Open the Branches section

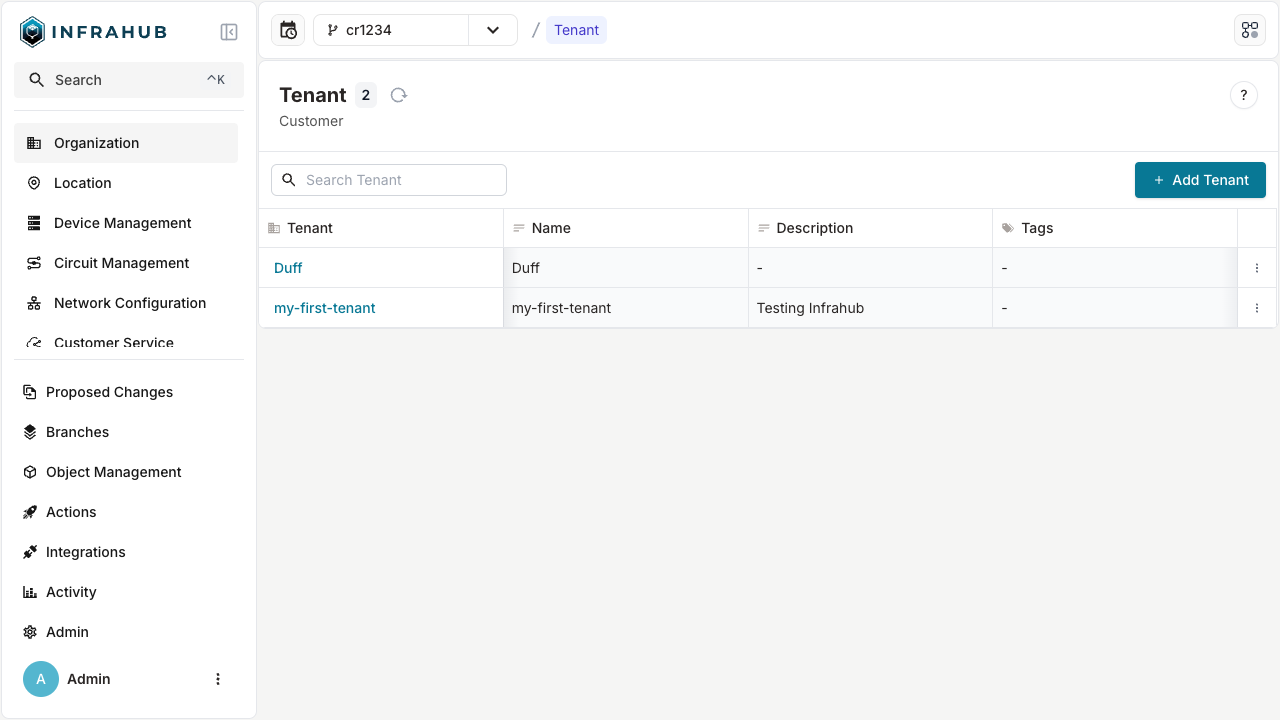pos(77,432)
